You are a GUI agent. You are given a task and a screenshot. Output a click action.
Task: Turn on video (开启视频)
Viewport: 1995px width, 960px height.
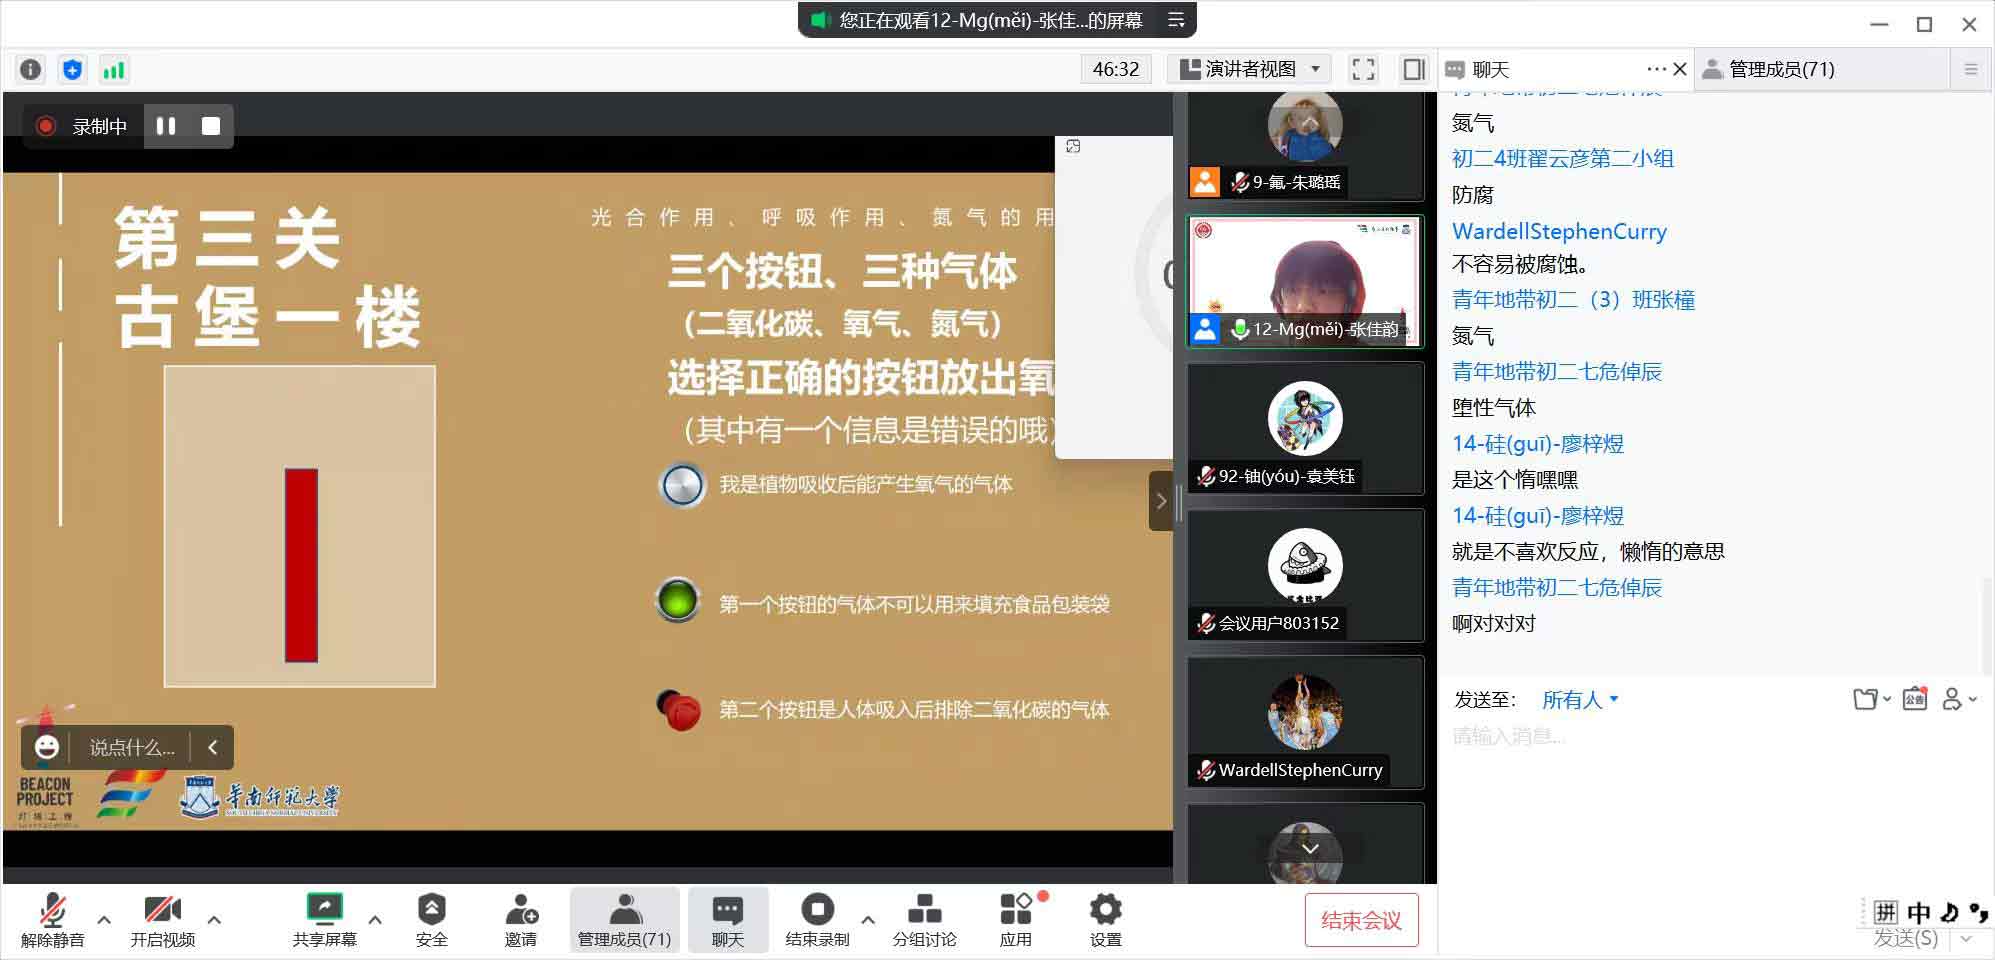click(162, 920)
